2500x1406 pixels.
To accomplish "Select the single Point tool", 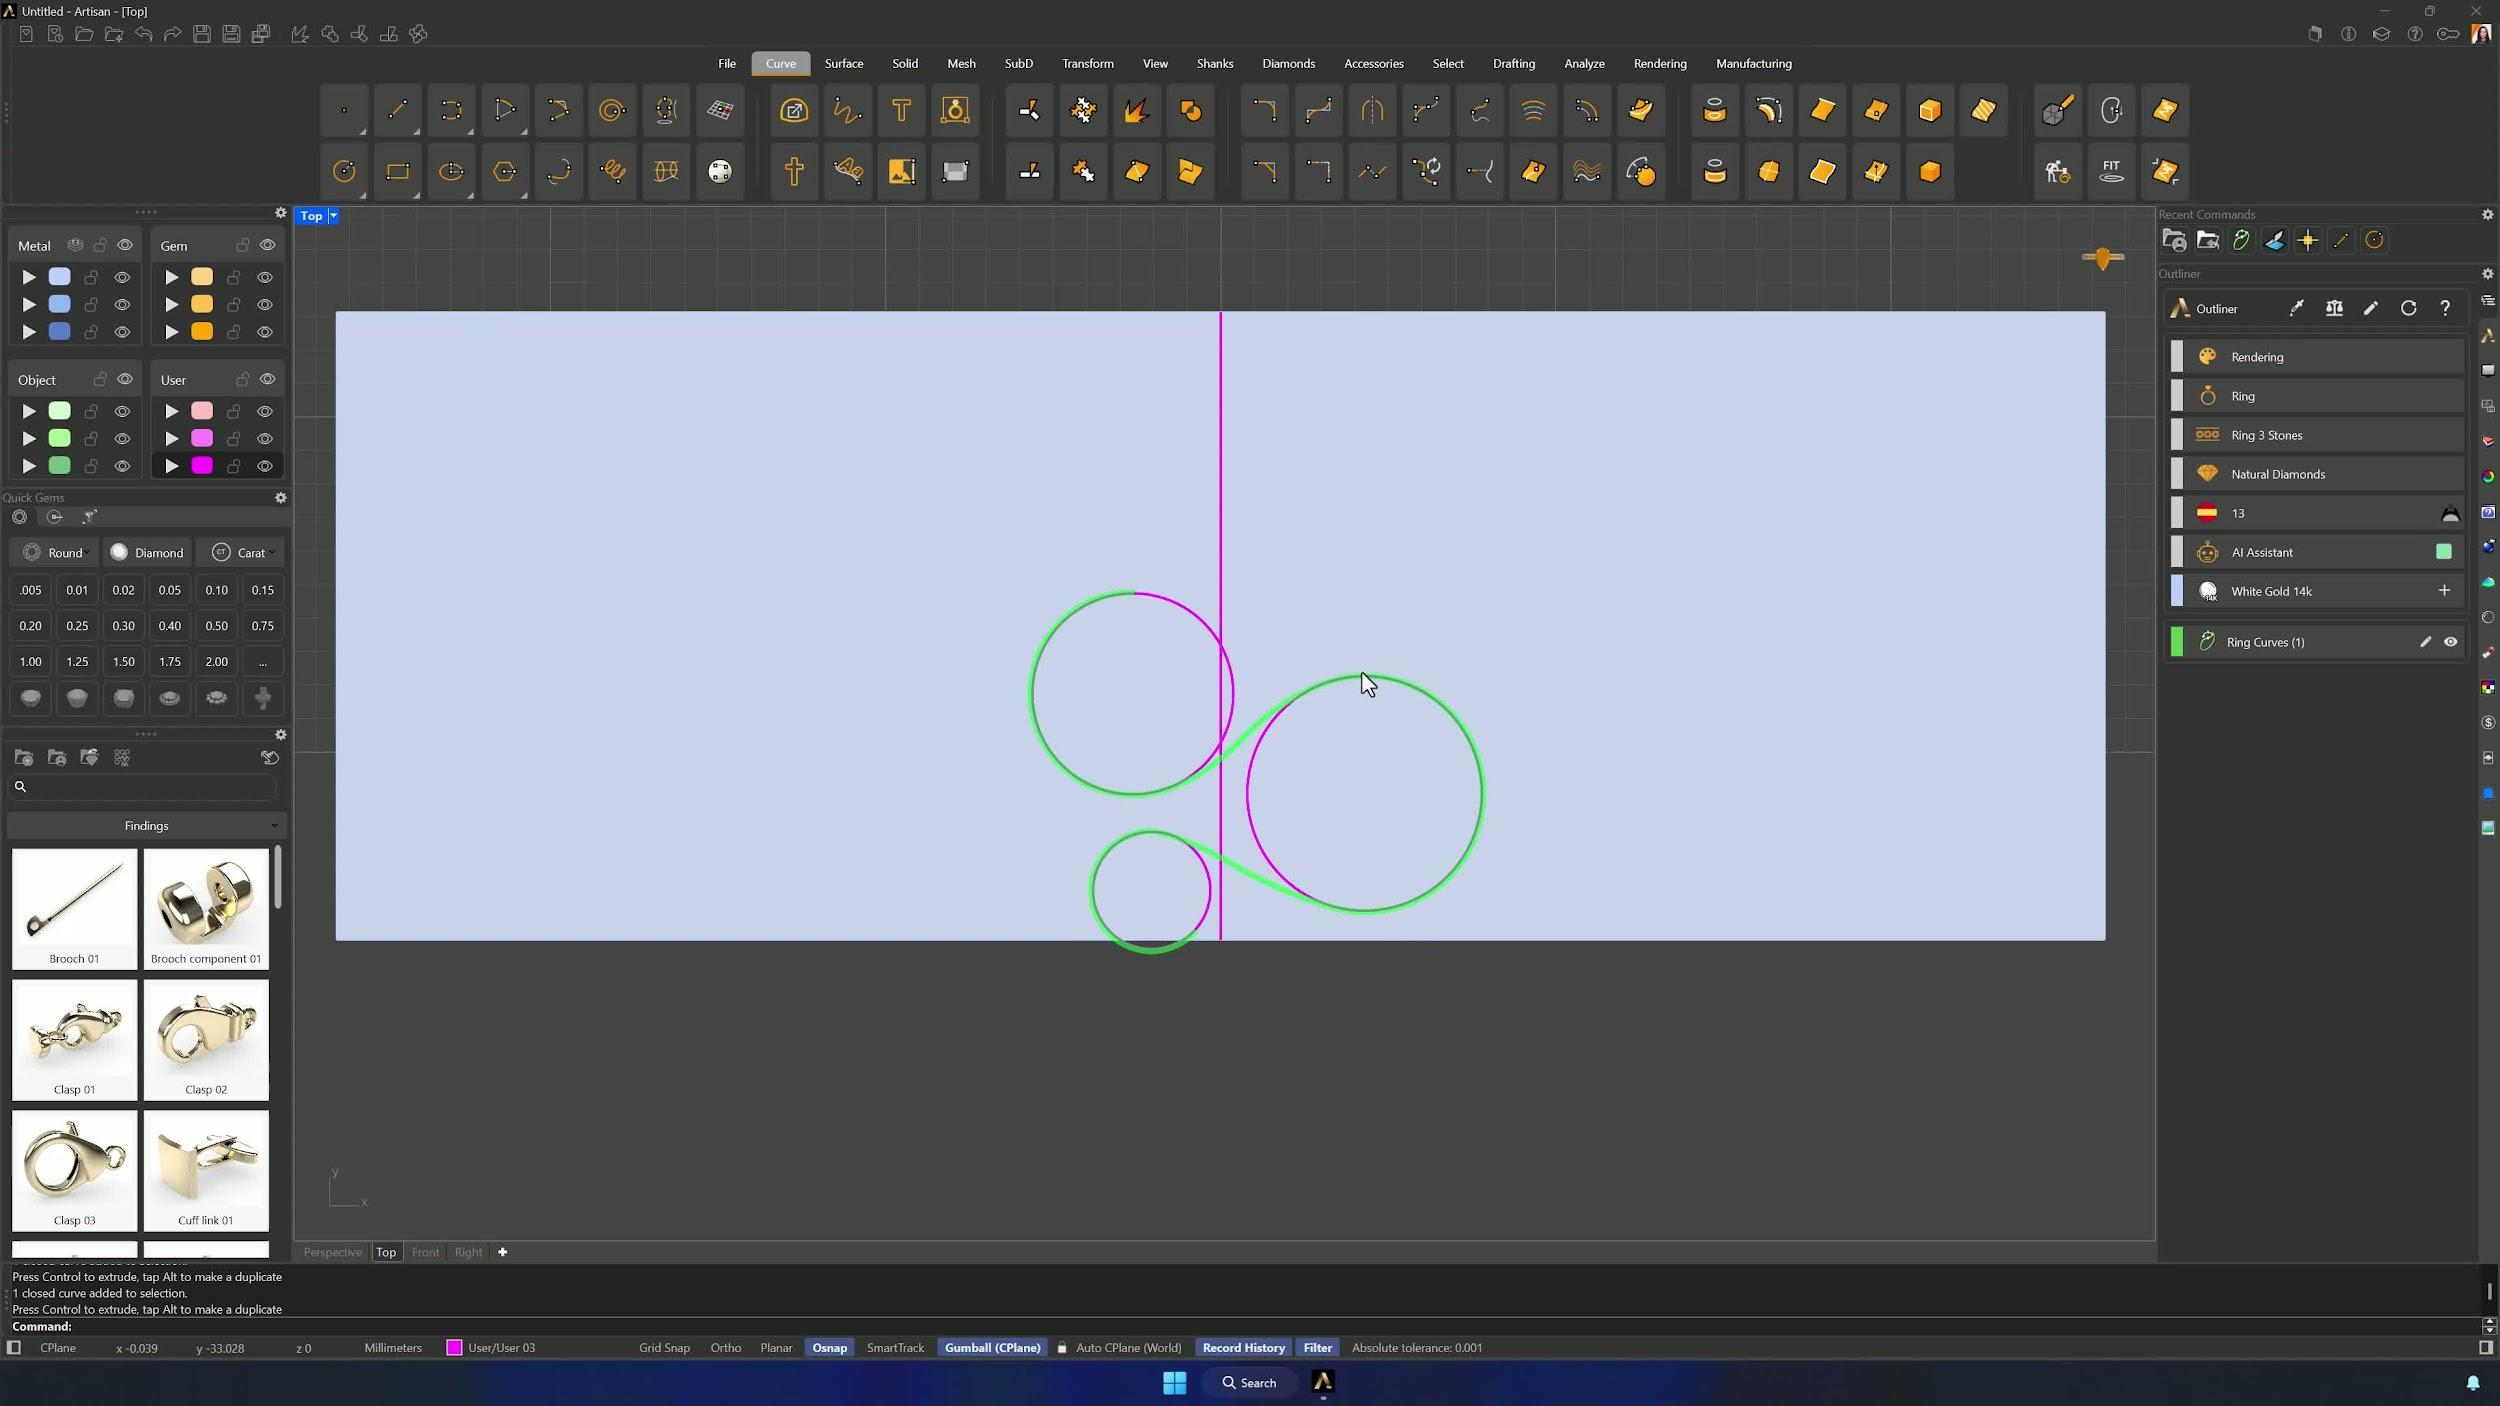I will pos(344,110).
